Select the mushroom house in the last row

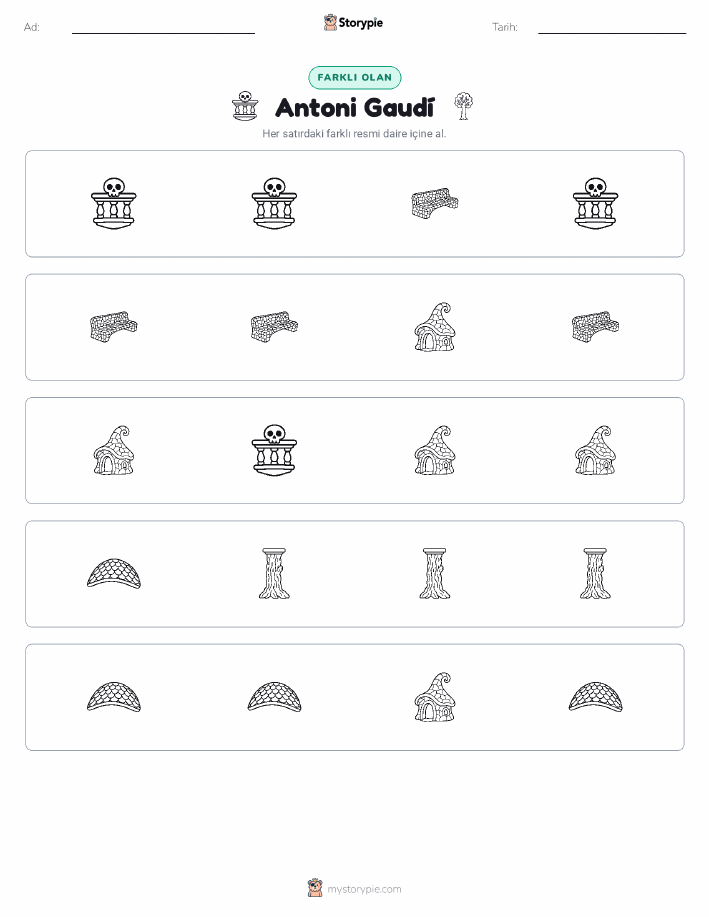coord(435,697)
